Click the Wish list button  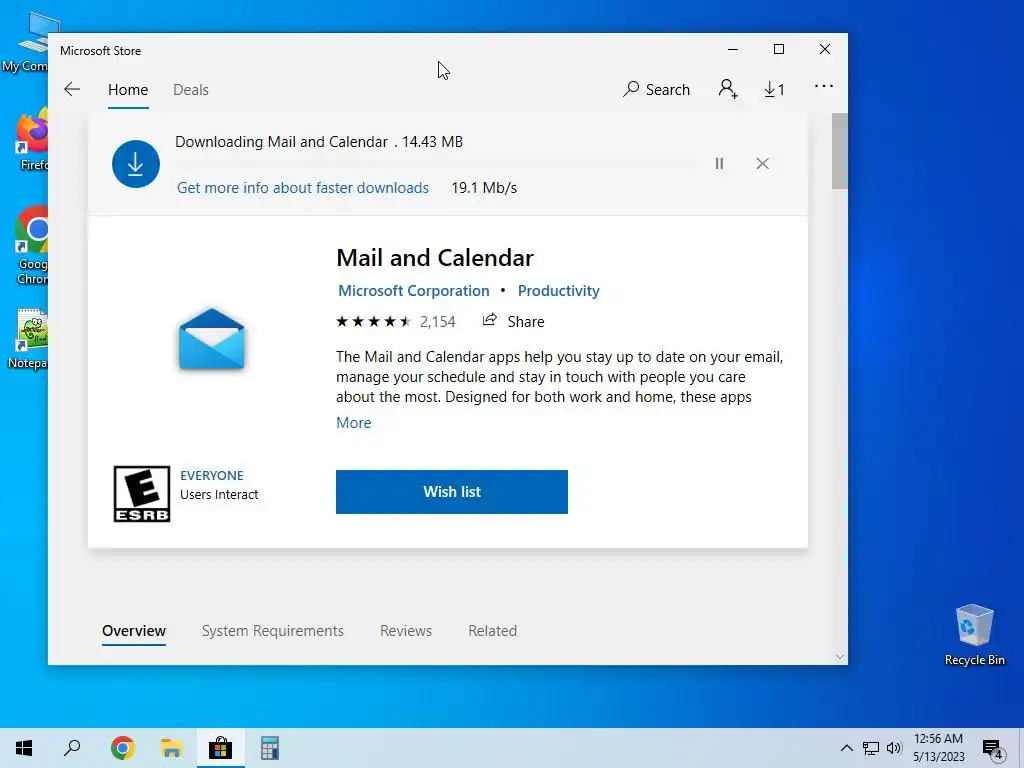452,492
